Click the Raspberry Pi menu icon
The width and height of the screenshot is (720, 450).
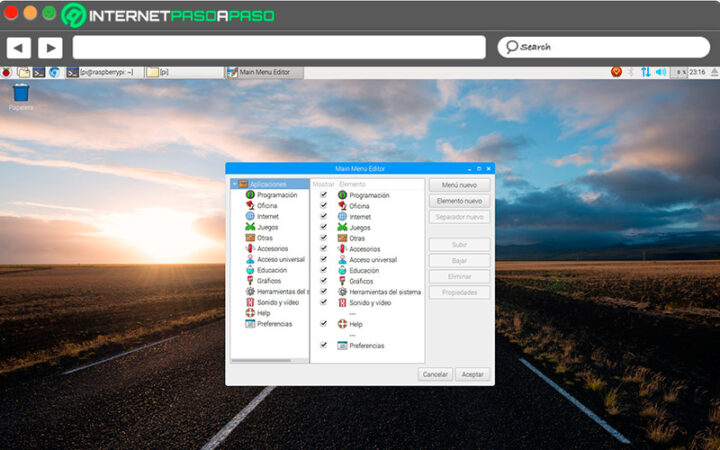7,72
